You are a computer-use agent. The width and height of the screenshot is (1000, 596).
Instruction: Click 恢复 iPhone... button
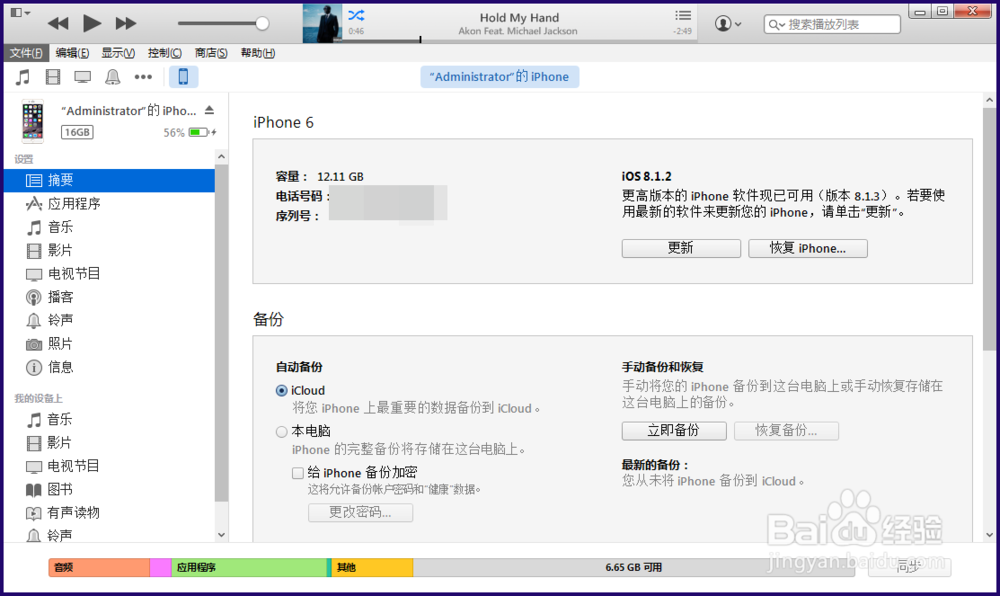[x=808, y=249]
